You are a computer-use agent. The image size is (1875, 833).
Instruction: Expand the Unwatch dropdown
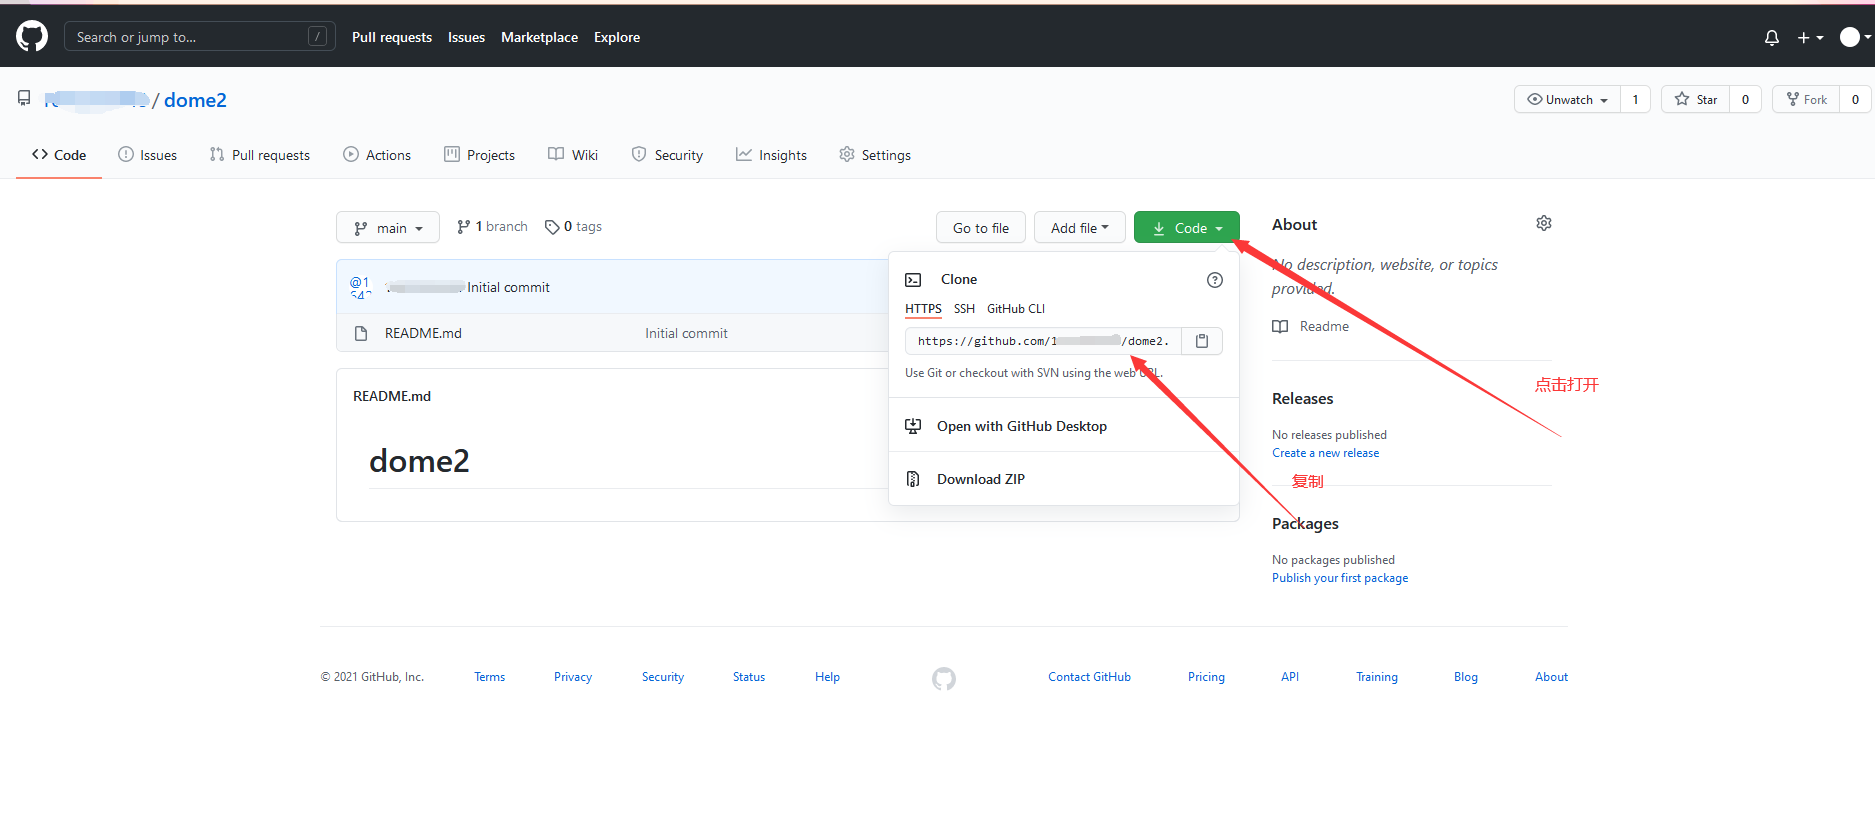click(x=1567, y=99)
